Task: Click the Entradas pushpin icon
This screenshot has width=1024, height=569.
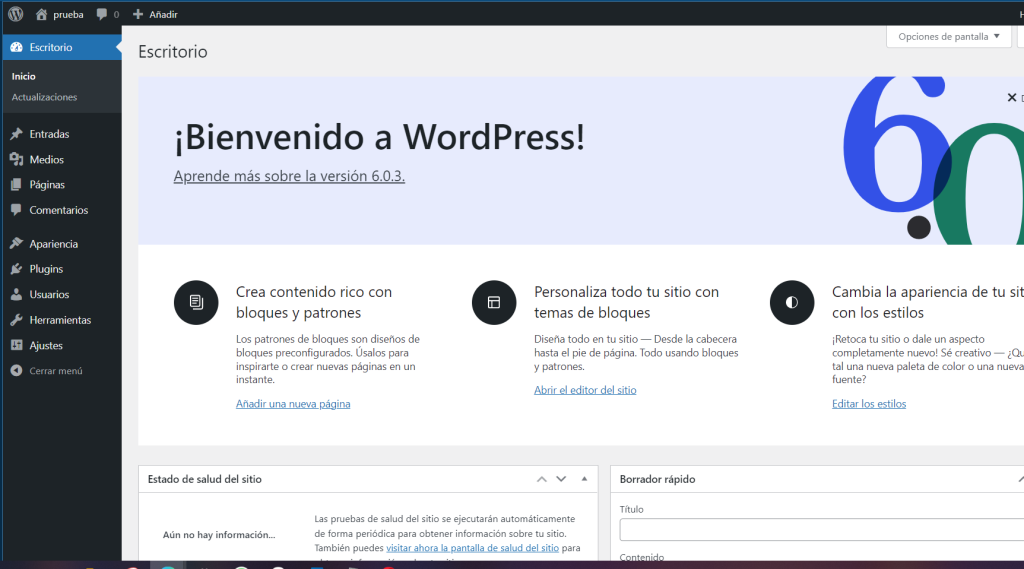Action: [16, 134]
